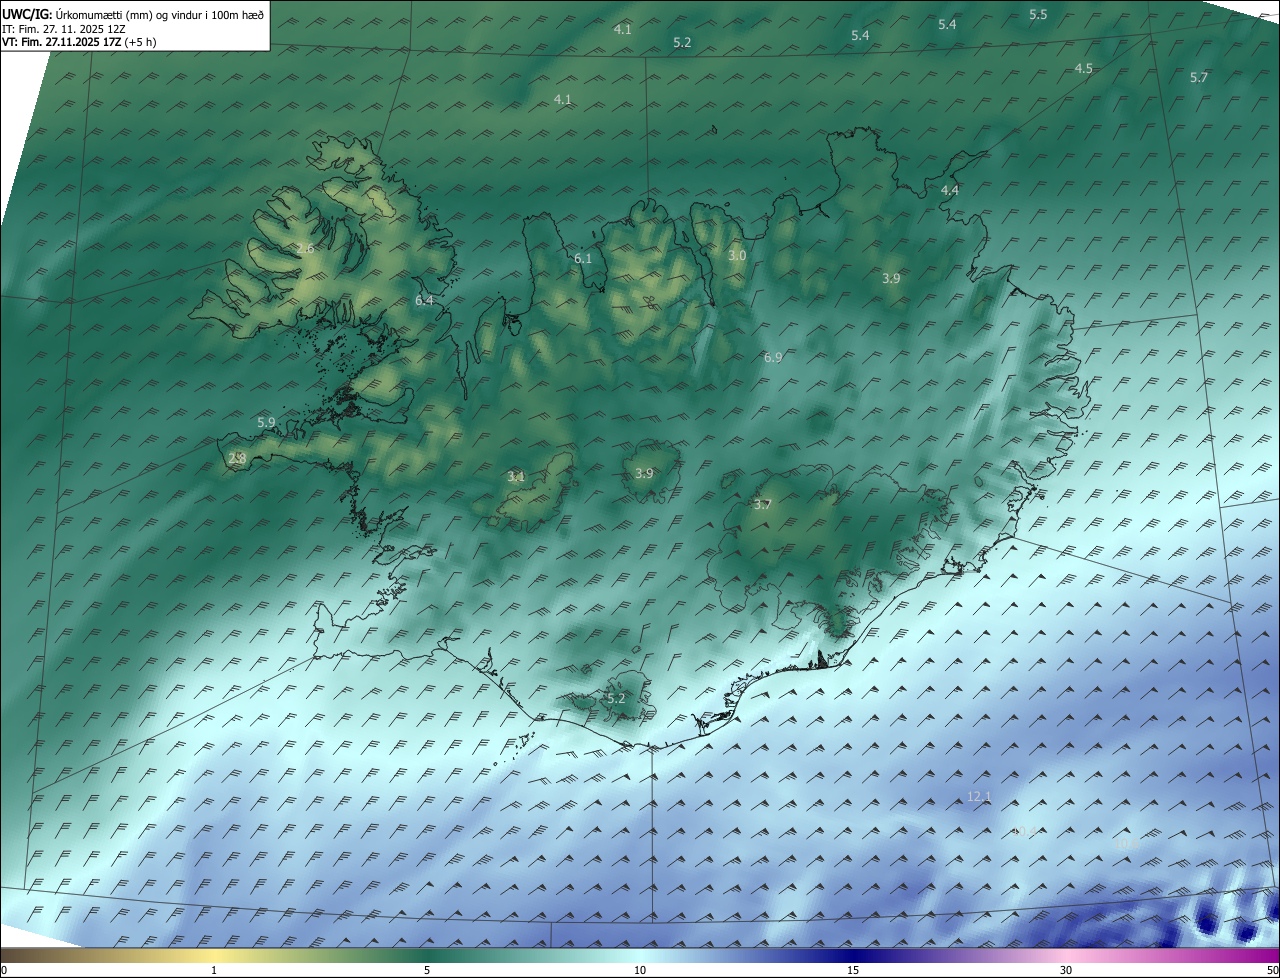The width and height of the screenshot is (1280, 978).
Task: Click the 3.0 value label on the map
Action: (x=737, y=256)
